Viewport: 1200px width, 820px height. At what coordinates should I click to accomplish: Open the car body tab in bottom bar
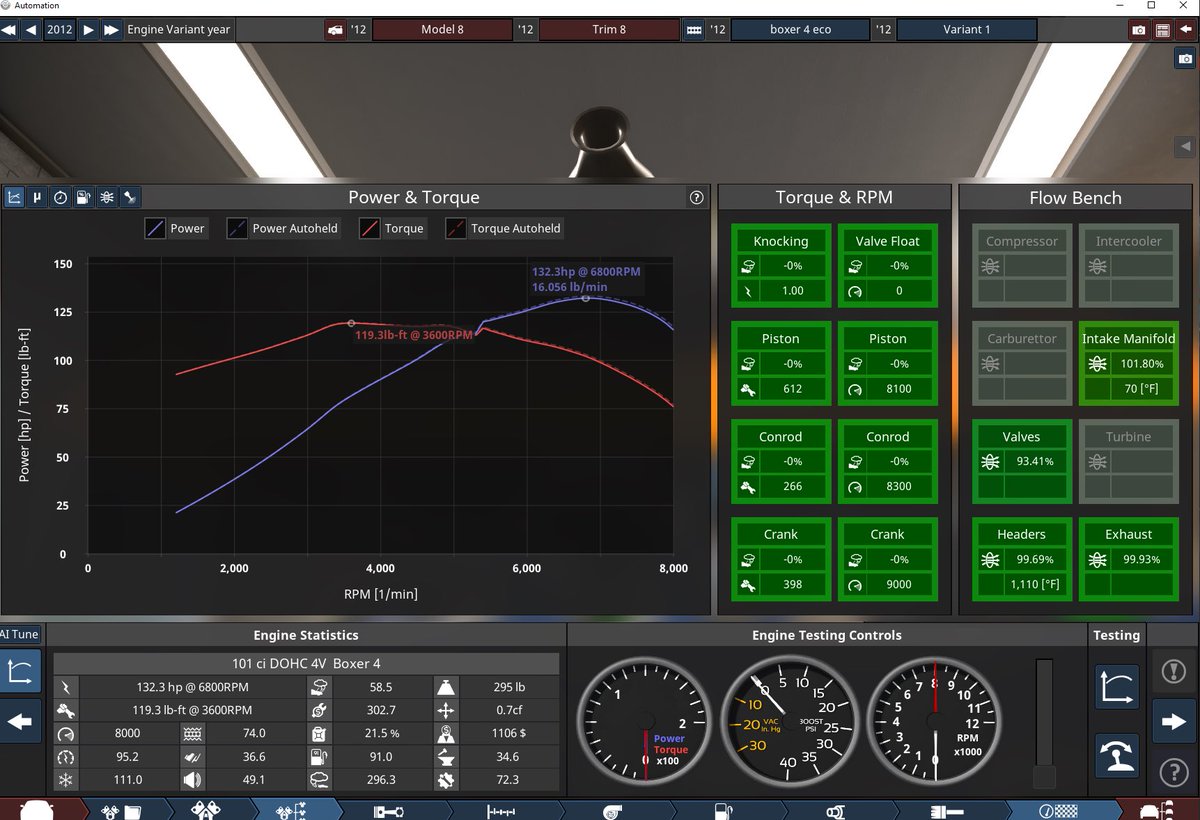click(36, 809)
